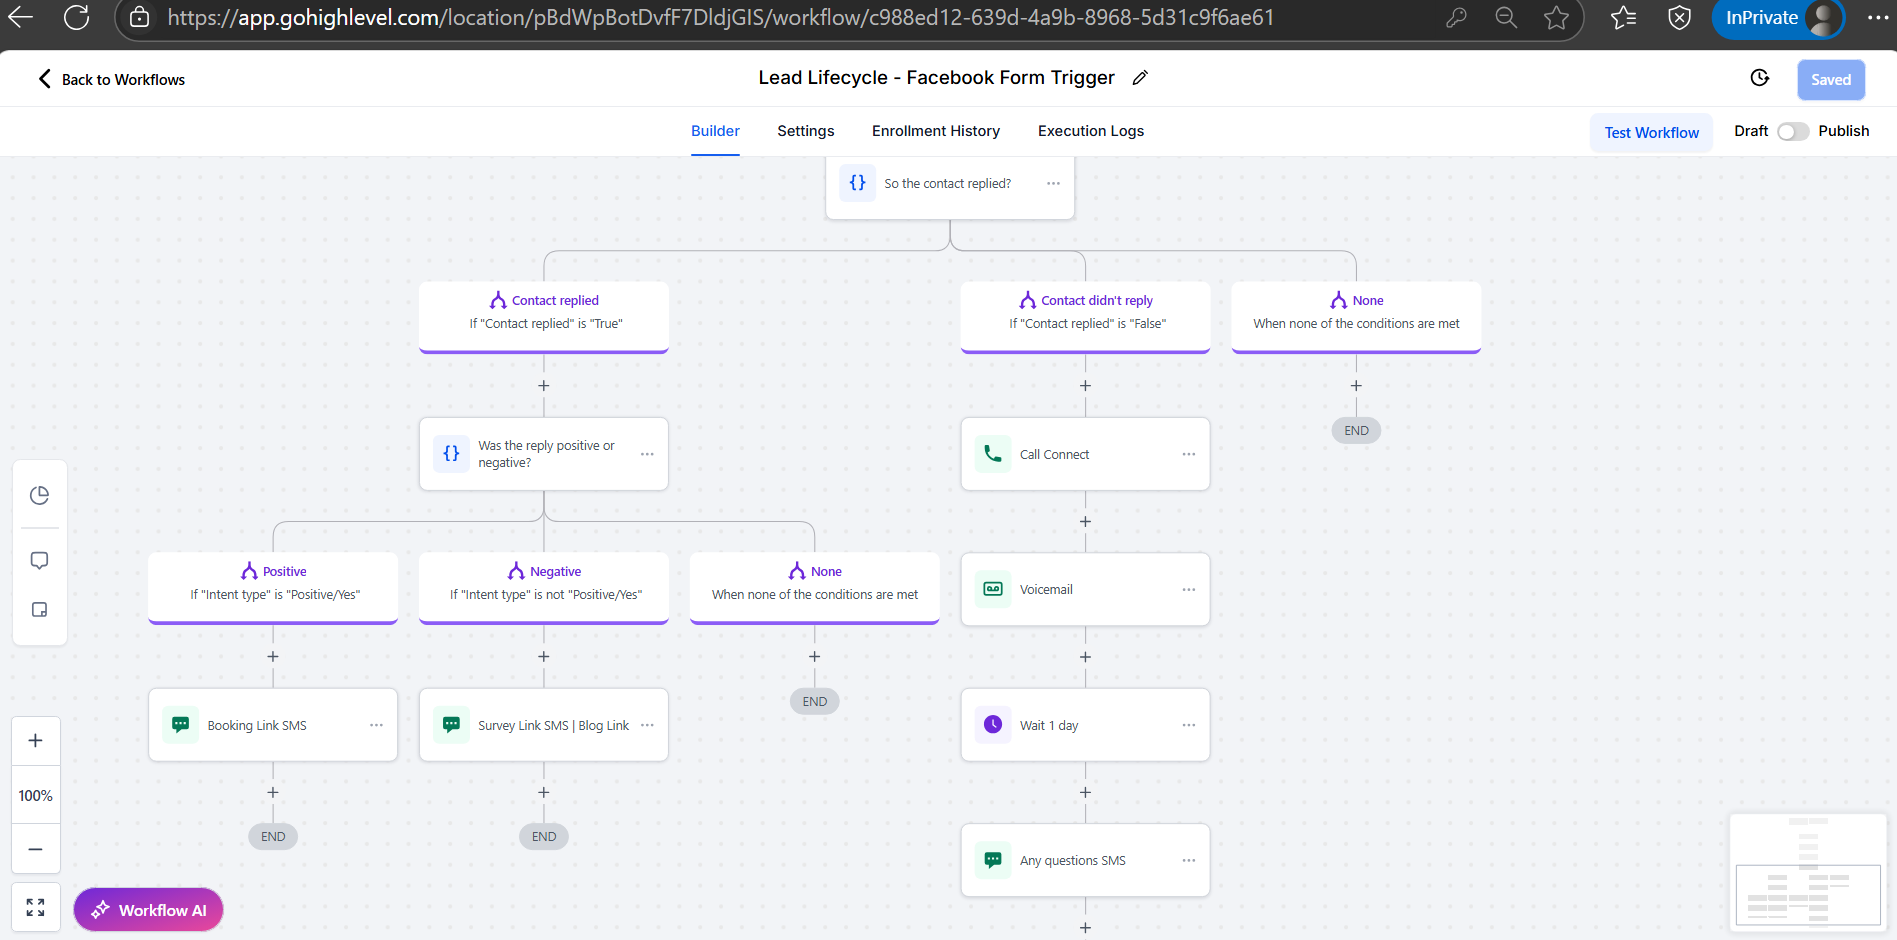Image resolution: width=1897 pixels, height=940 pixels.
Task: Open options menu for Survey Link SMS
Action: point(647,725)
